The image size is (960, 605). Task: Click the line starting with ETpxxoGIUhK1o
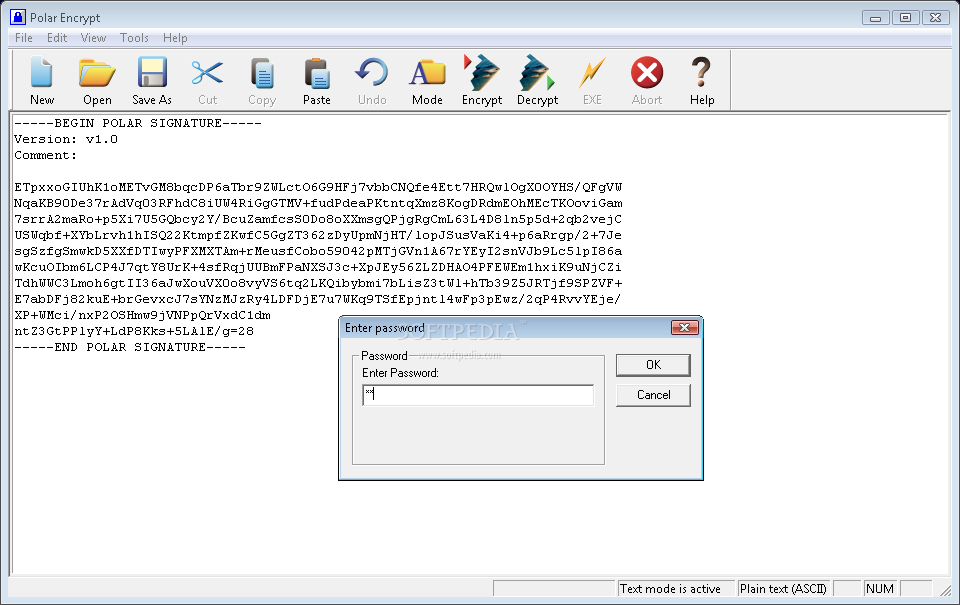tap(318, 187)
